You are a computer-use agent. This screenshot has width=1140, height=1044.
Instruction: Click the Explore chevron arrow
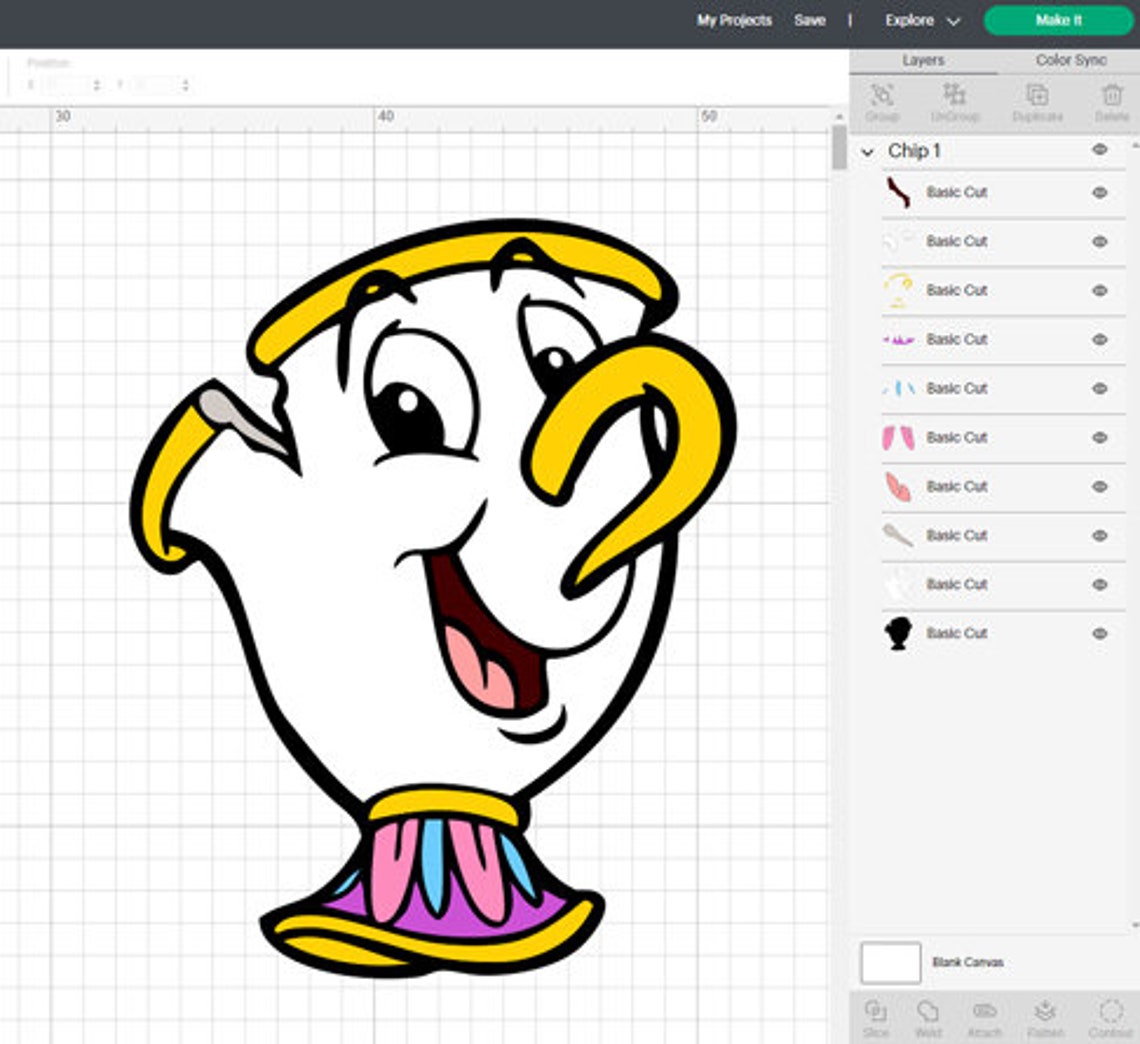pos(953,22)
